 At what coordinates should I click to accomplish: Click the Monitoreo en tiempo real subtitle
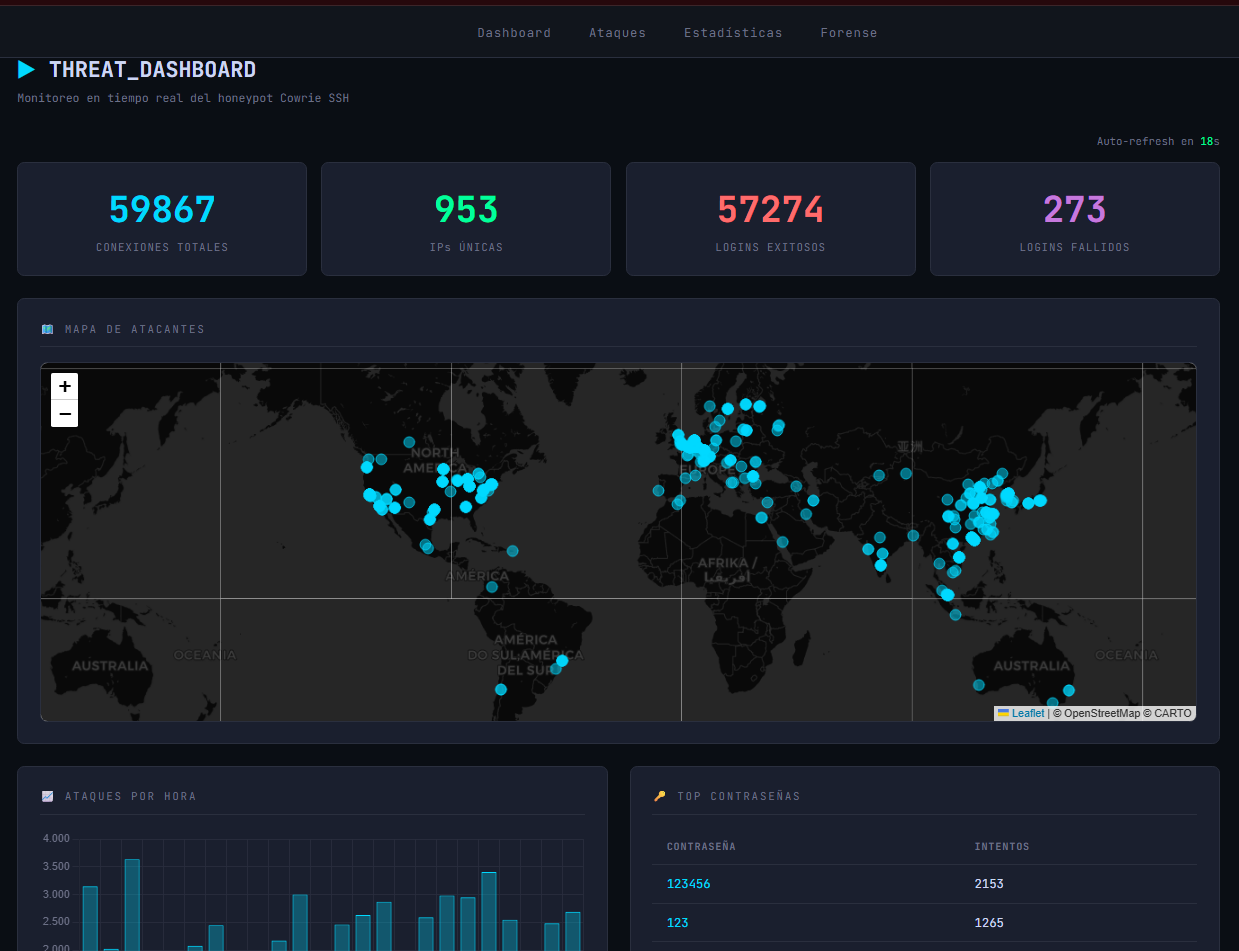click(x=183, y=98)
